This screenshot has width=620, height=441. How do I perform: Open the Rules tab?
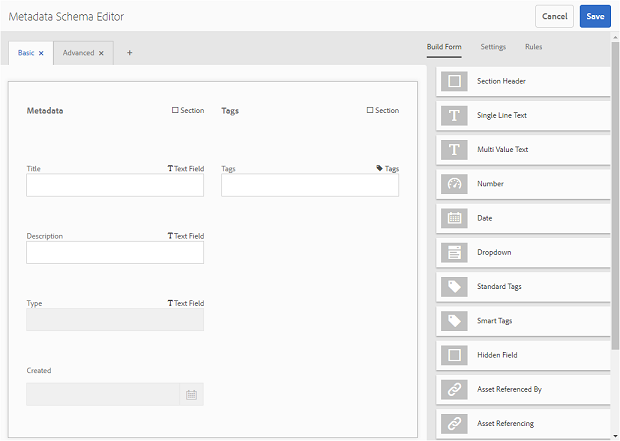[533, 47]
